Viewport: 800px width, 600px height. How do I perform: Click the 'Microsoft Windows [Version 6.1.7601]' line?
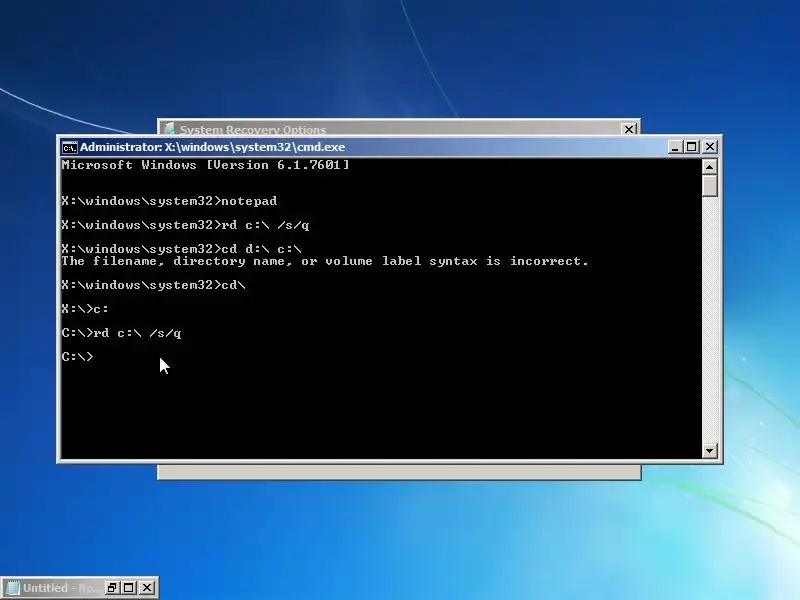point(205,165)
